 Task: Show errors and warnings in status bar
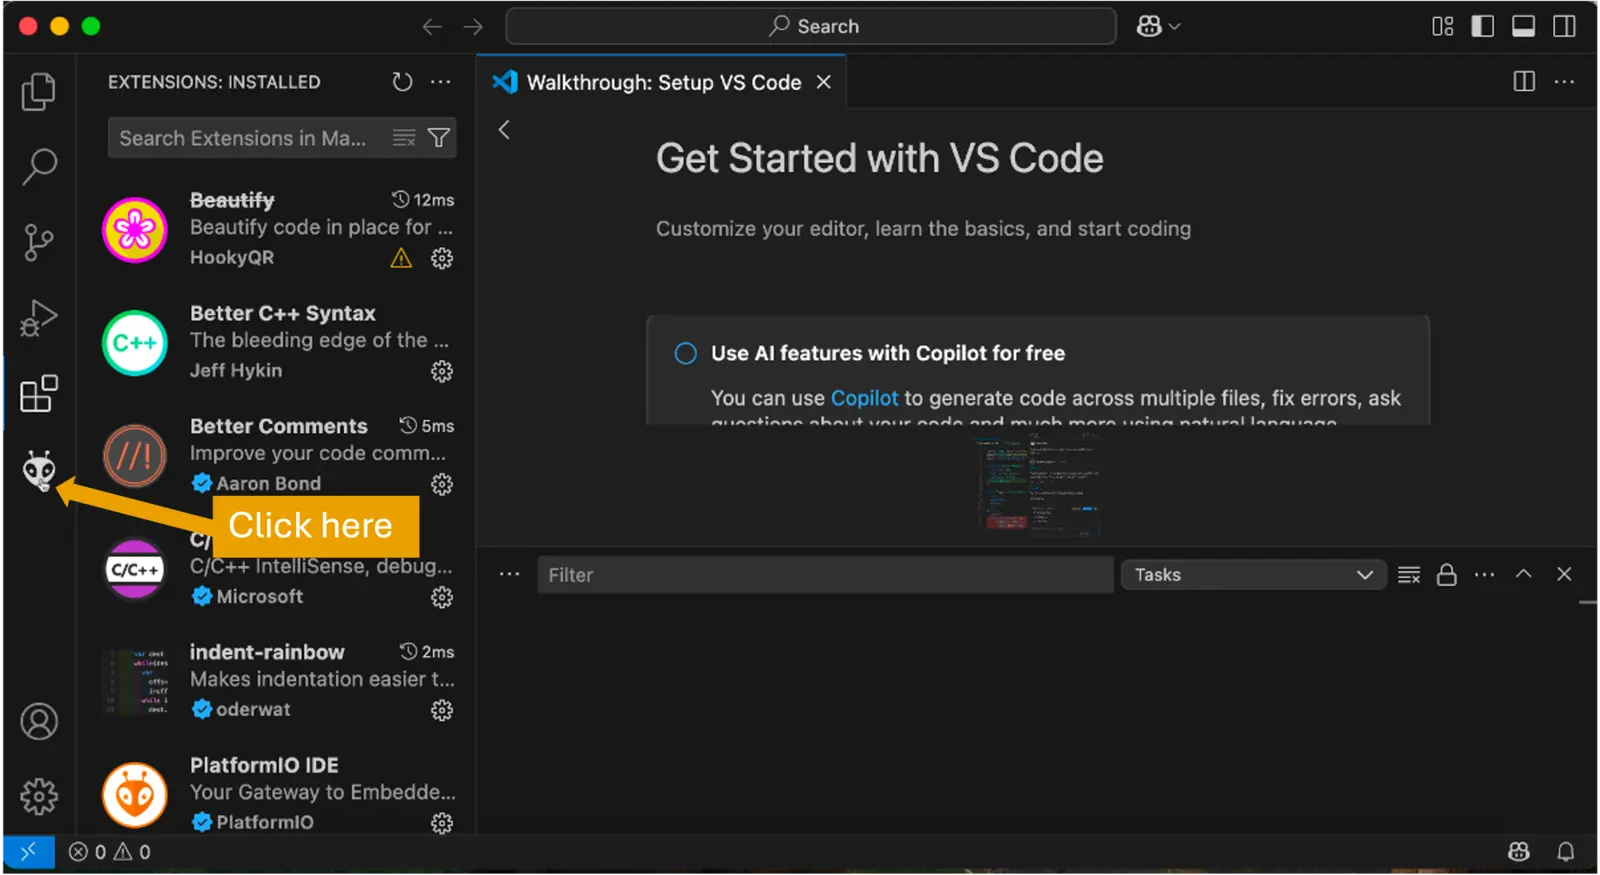[110, 852]
